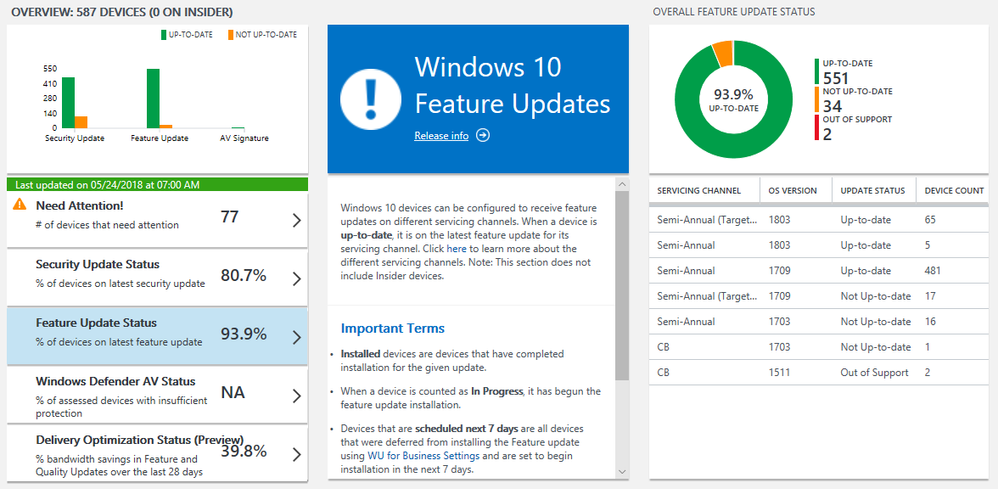The width and height of the screenshot is (998, 489).
Task: Click the scroll-up arrow of description panel
Action: [x=622, y=183]
